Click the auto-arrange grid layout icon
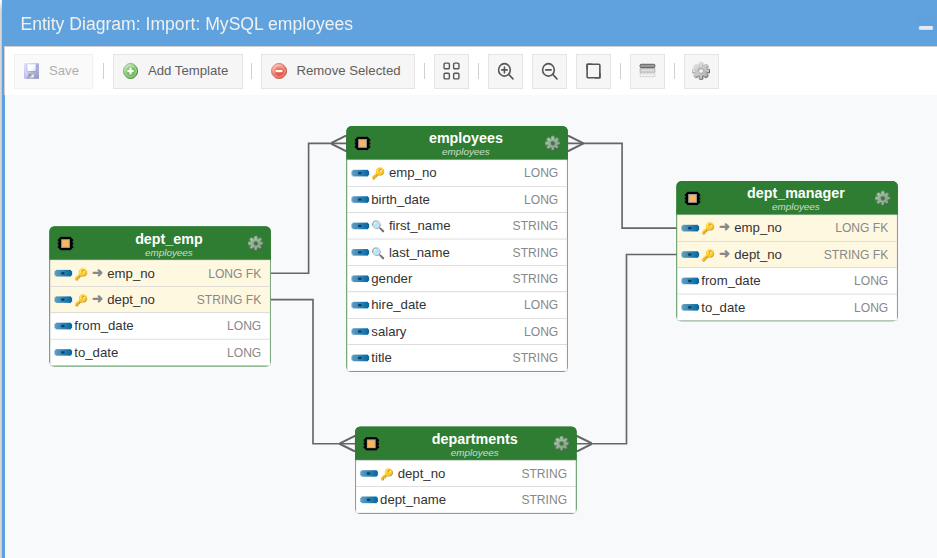This screenshot has height=558, width=937. click(x=451, y=71)
